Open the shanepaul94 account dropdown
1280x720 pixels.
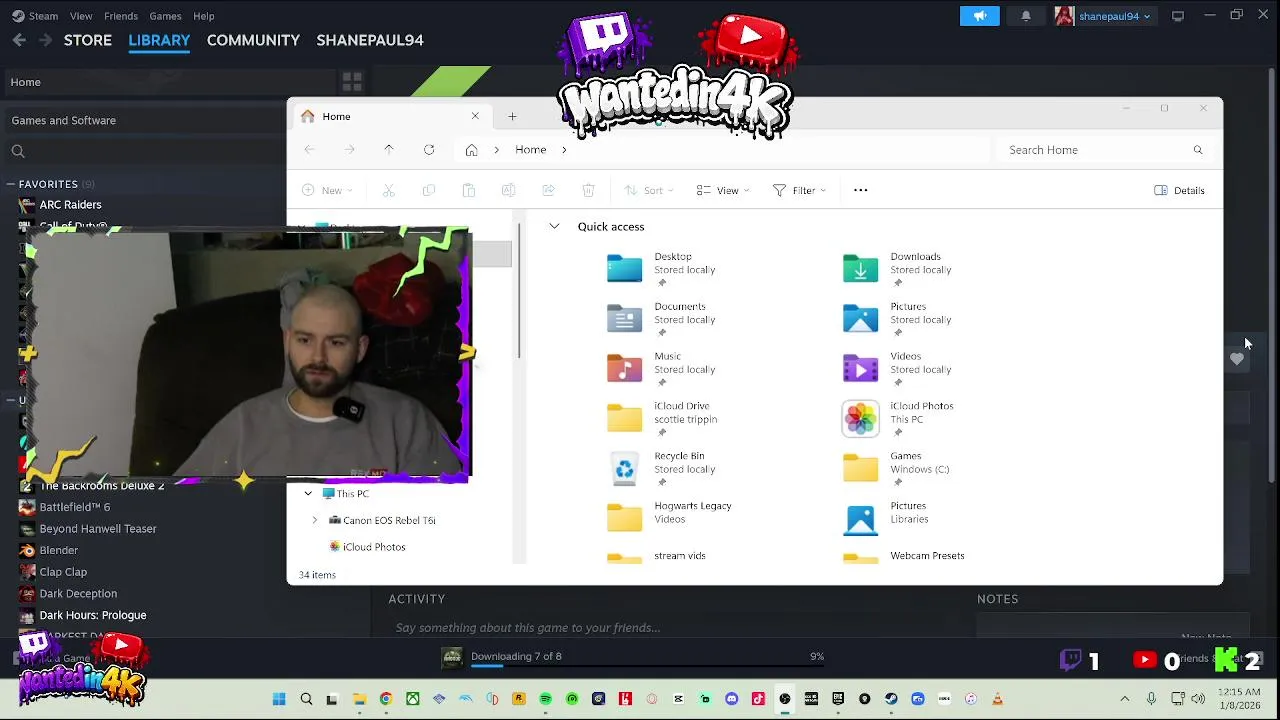(1103, 16)
